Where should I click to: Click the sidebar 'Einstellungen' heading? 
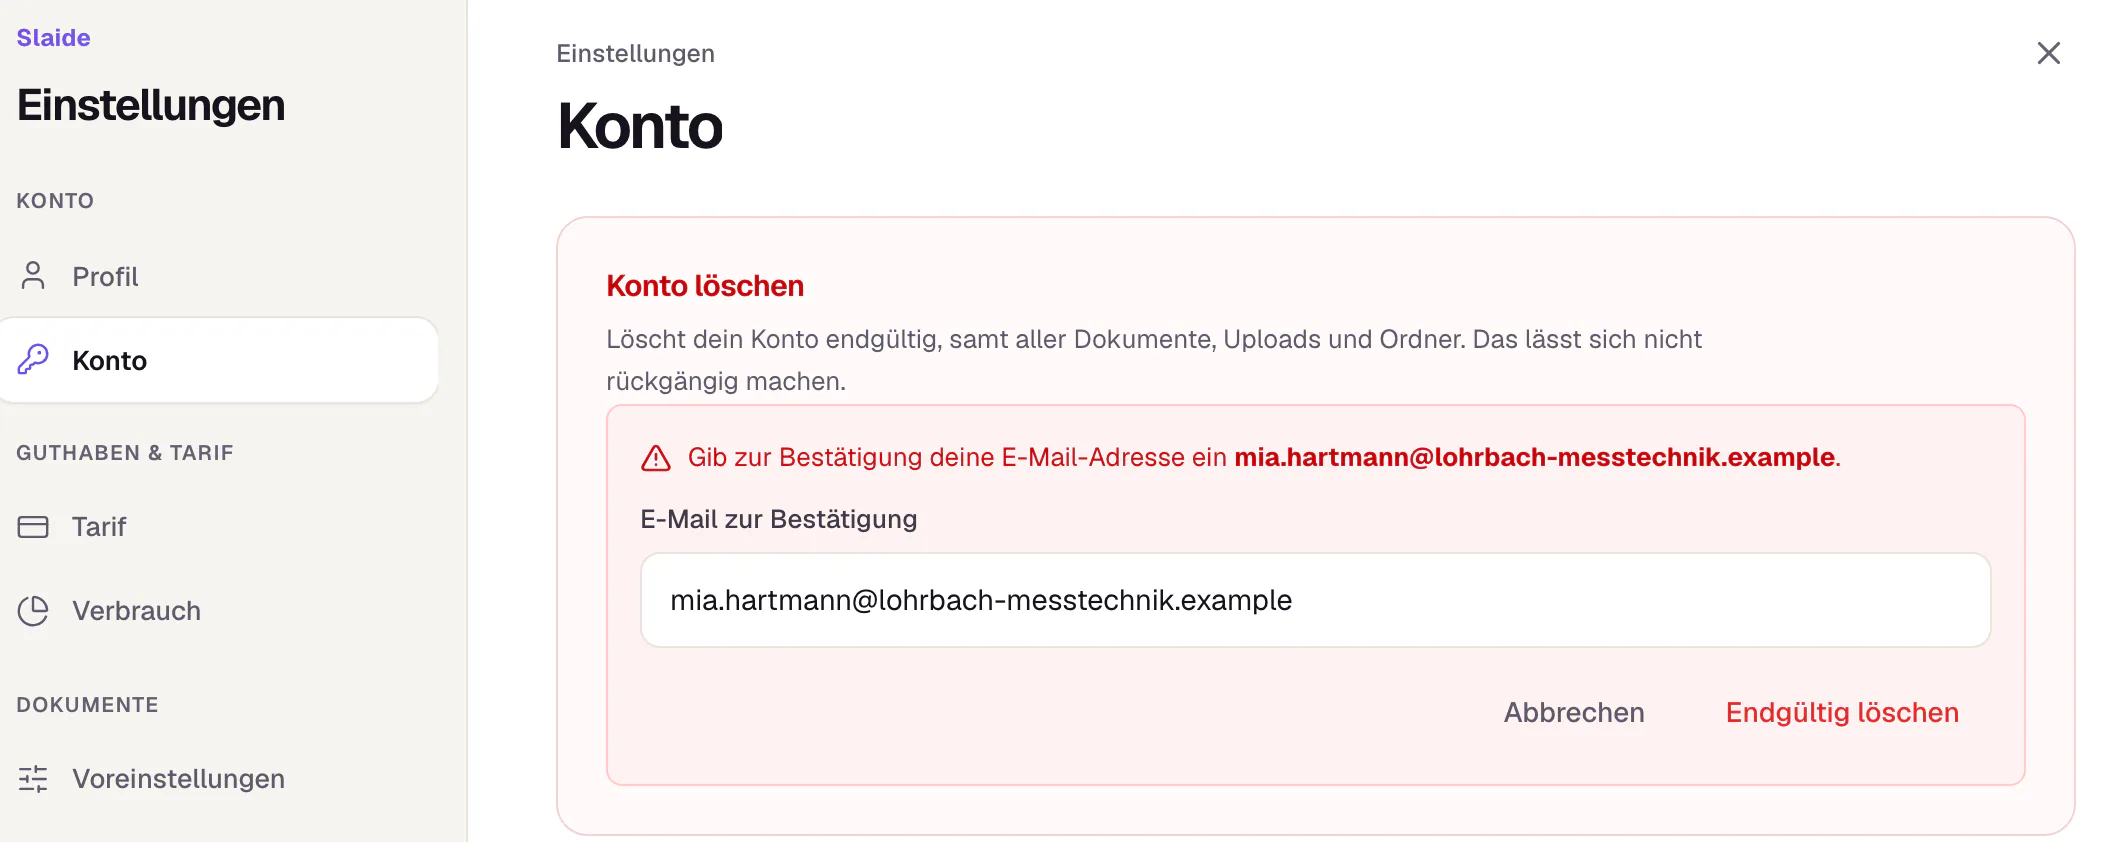point(151,105)
